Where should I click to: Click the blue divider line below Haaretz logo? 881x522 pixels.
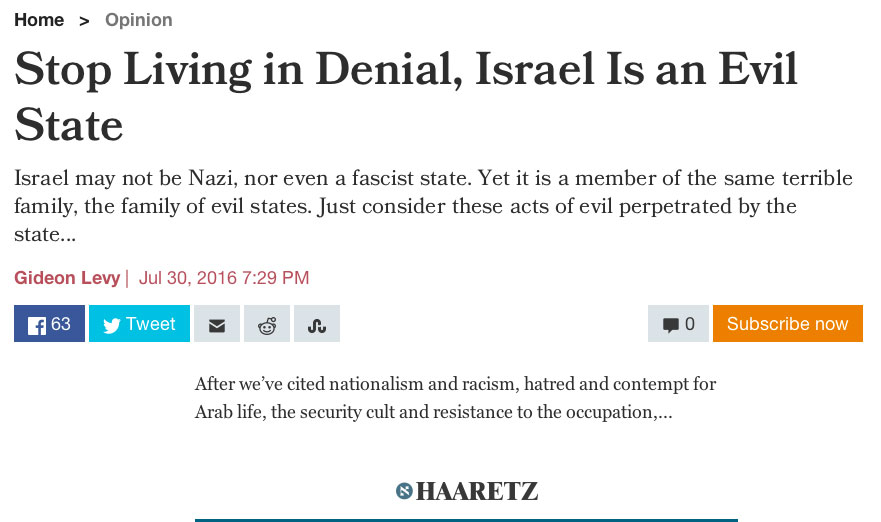(x=466, y=519)
